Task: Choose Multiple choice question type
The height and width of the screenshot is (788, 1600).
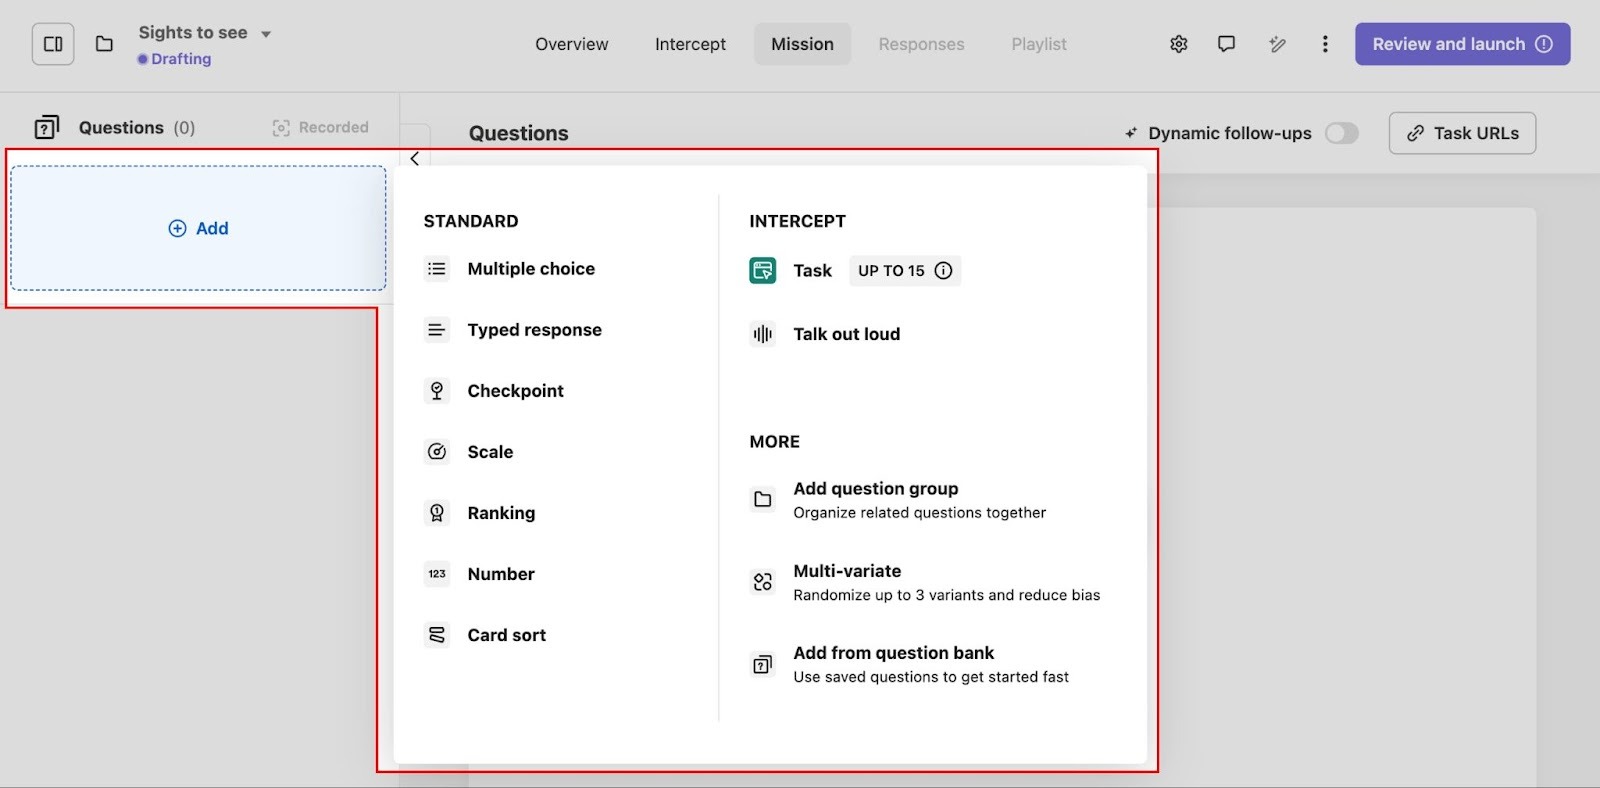Action: pos(530,269)
